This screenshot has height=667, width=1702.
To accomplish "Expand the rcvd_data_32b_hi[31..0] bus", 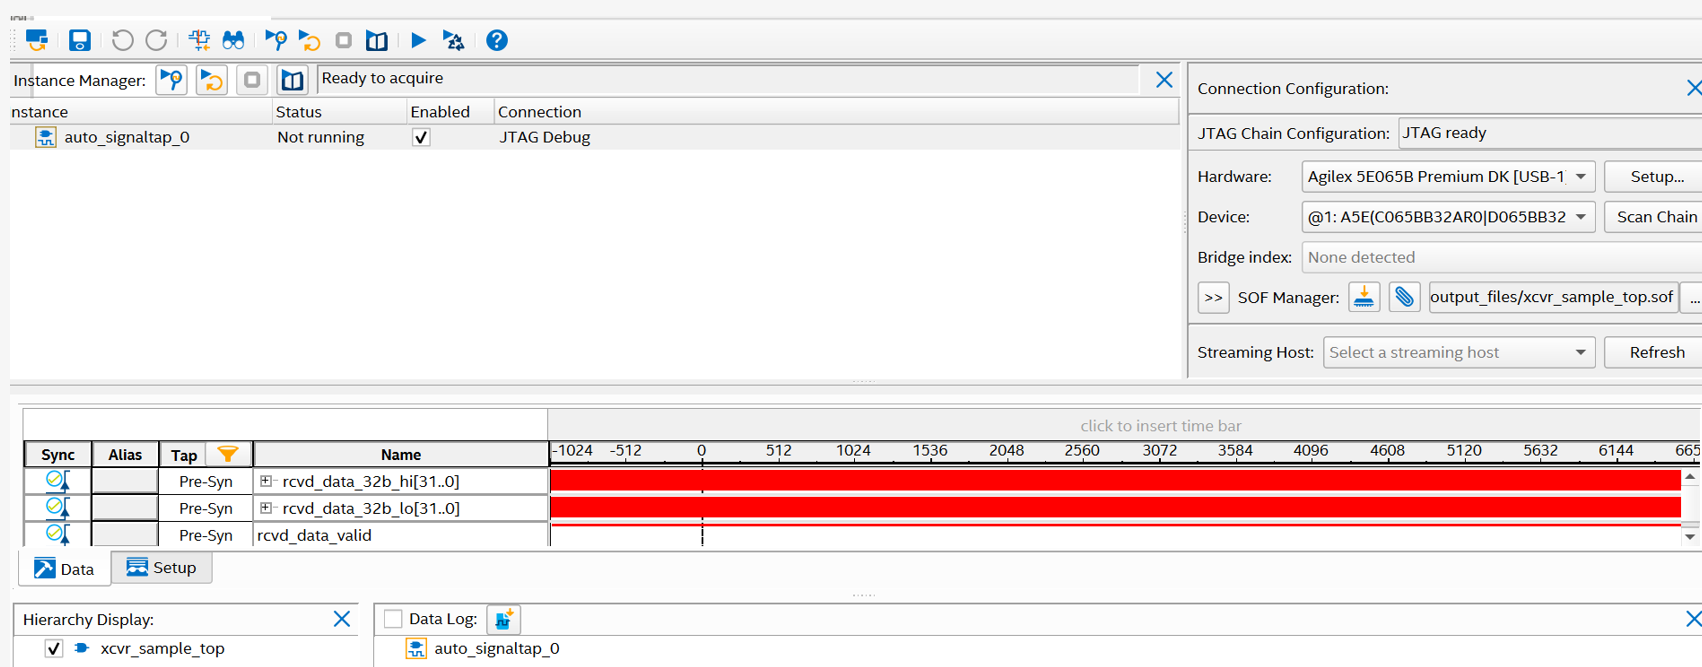I will click(x=266, y=481).
